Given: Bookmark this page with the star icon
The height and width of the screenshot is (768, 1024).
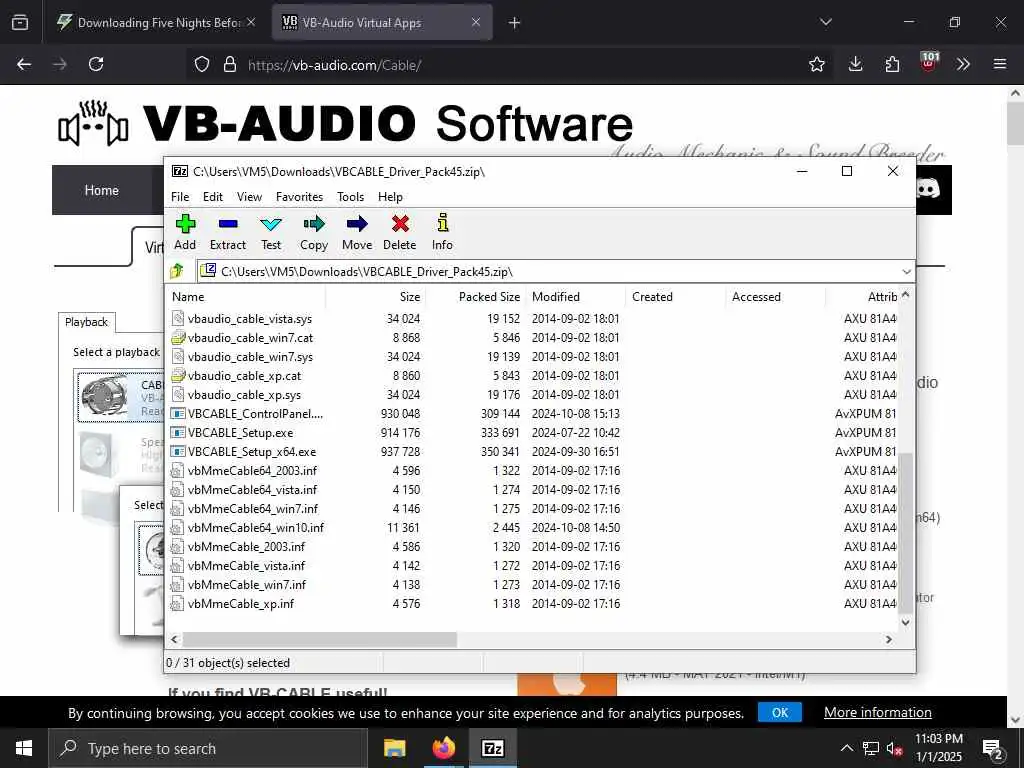Looking at the screenshot, I should (817, 64).
